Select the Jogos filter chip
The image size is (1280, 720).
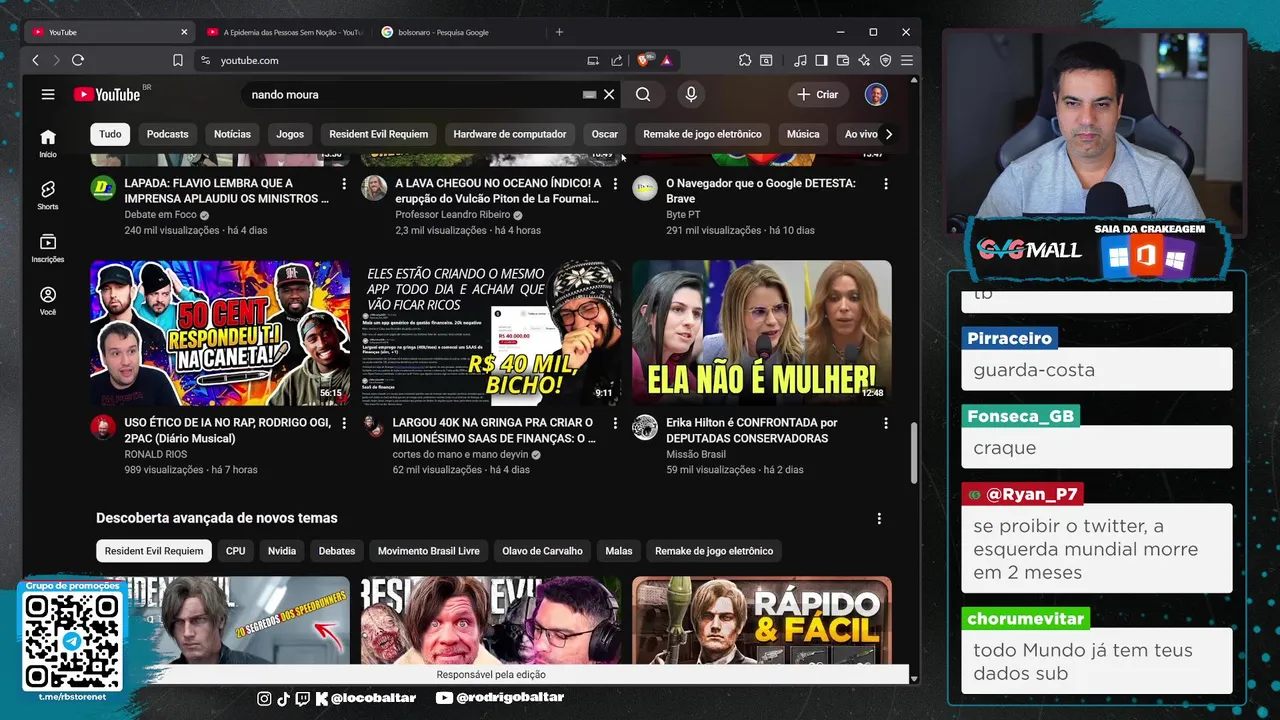pos(290,134)
